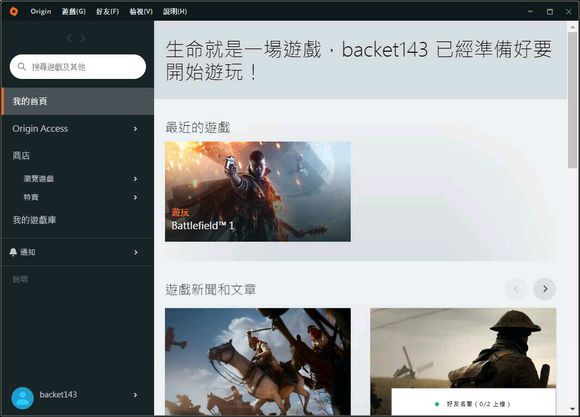Open the 遊戲(G) menu
This screenshot has width=580, height=417.
74,11
